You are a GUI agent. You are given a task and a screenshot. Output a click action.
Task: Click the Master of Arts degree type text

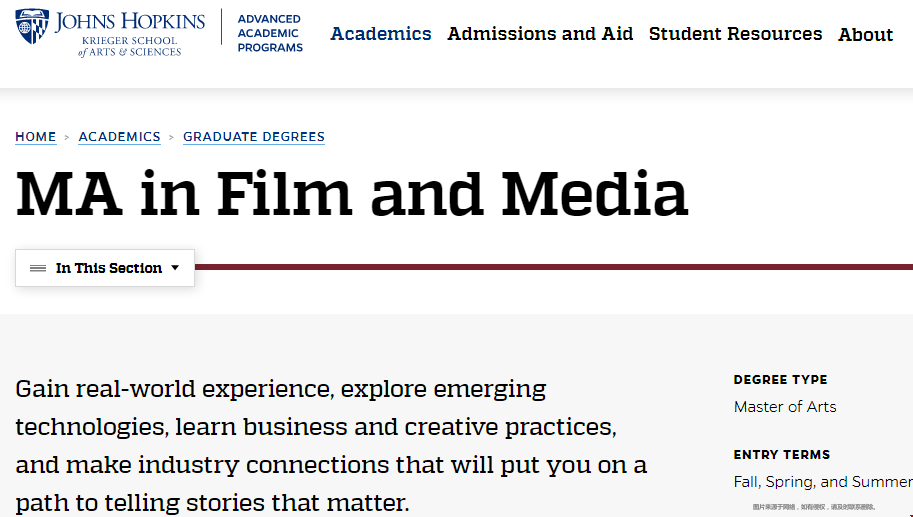(x=785, y=407)
